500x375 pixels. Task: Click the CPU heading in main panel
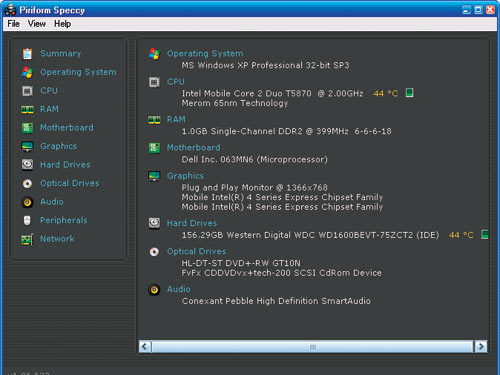click(x=176, y=82)
